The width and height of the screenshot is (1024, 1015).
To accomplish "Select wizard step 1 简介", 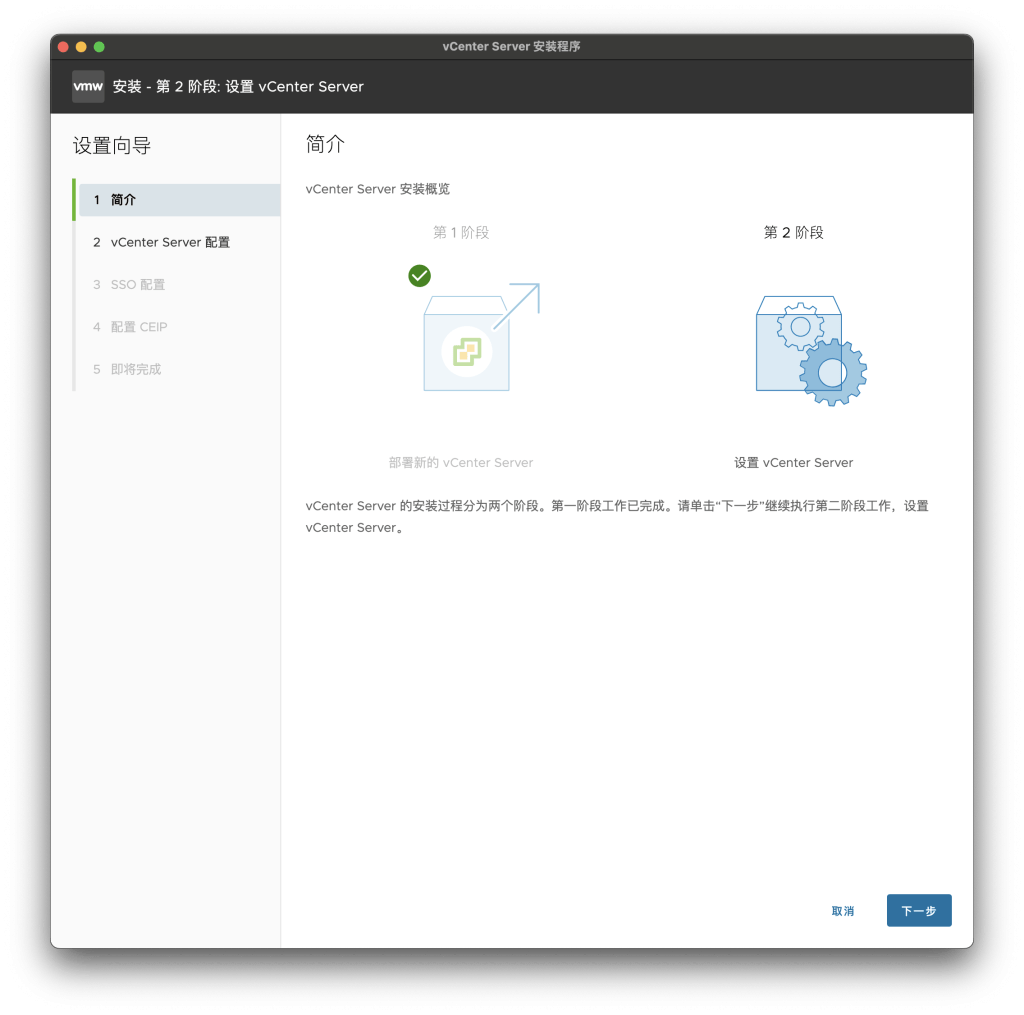I will [x=179, y=200].
